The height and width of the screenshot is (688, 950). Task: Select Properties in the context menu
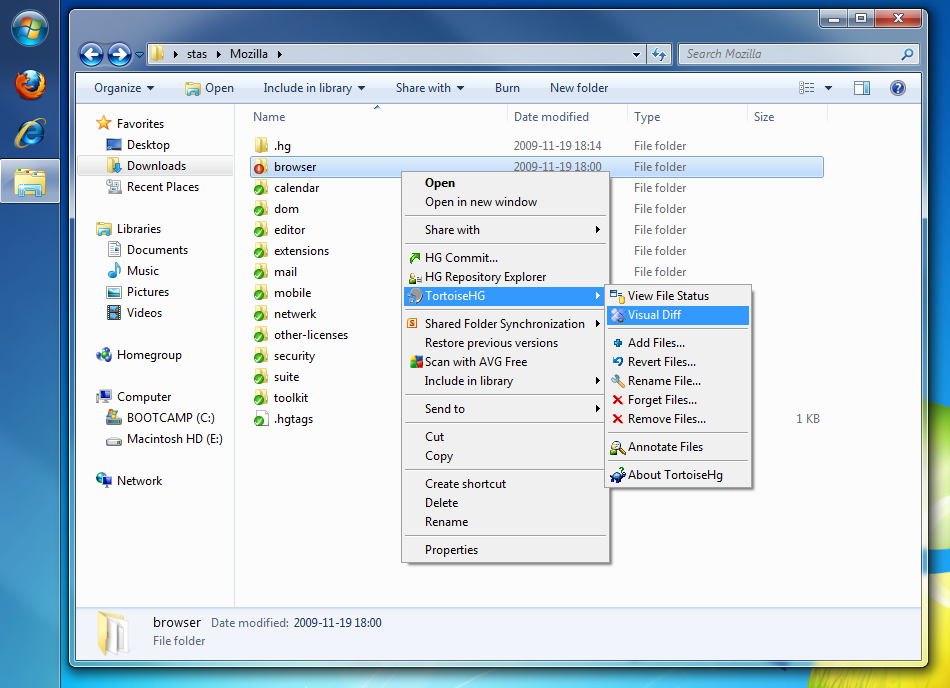pos(451,550)
